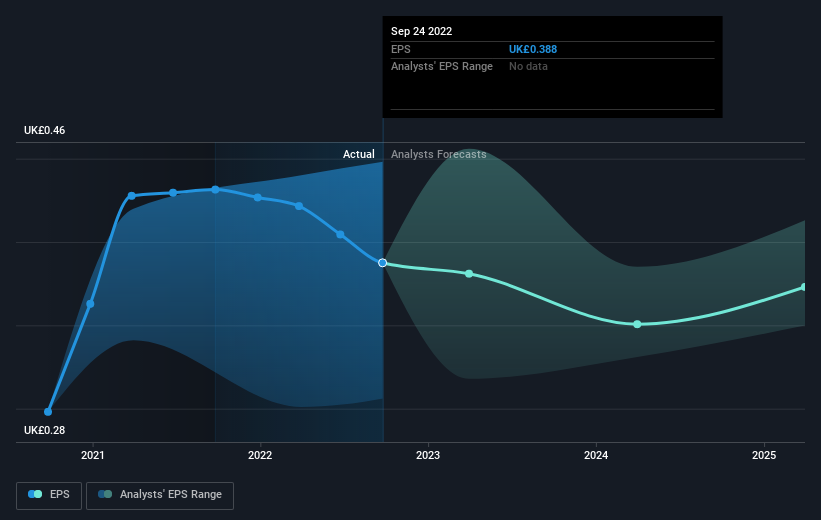The image size is (821, 520).
Task: Click the second 2021 EPS plateau point
Action: click(x=173, y=193)
